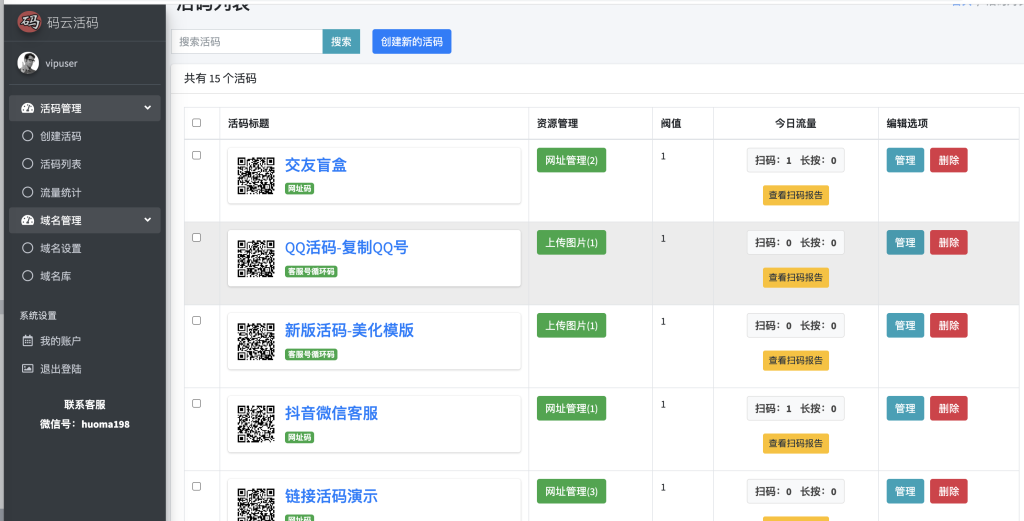
Task: Click the dashboard icon beside 活码管理
Action: [x=27, y=108]
